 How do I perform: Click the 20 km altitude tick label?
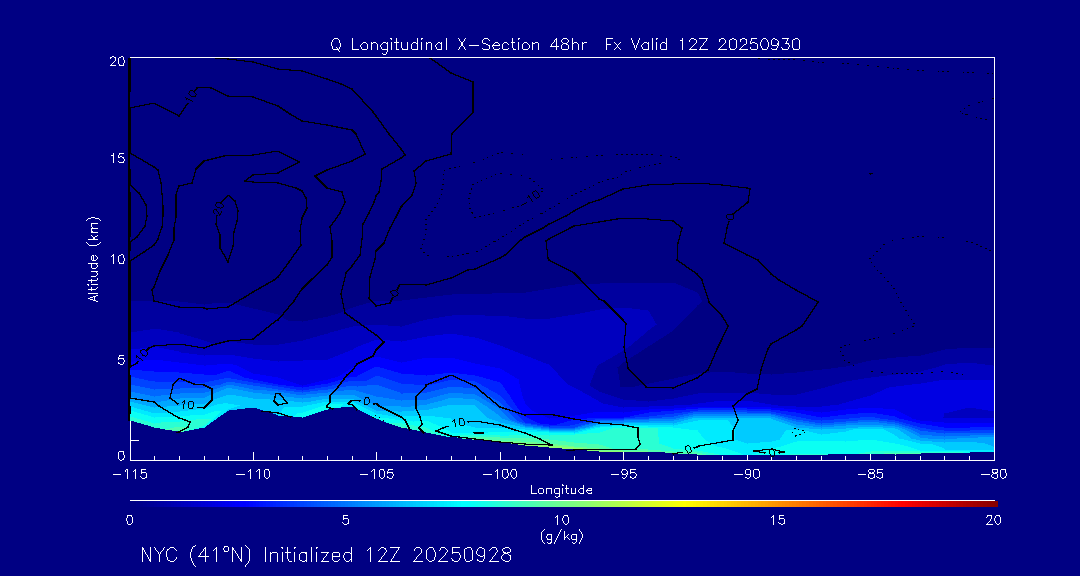pyautogui.click(x=115, y=62)
